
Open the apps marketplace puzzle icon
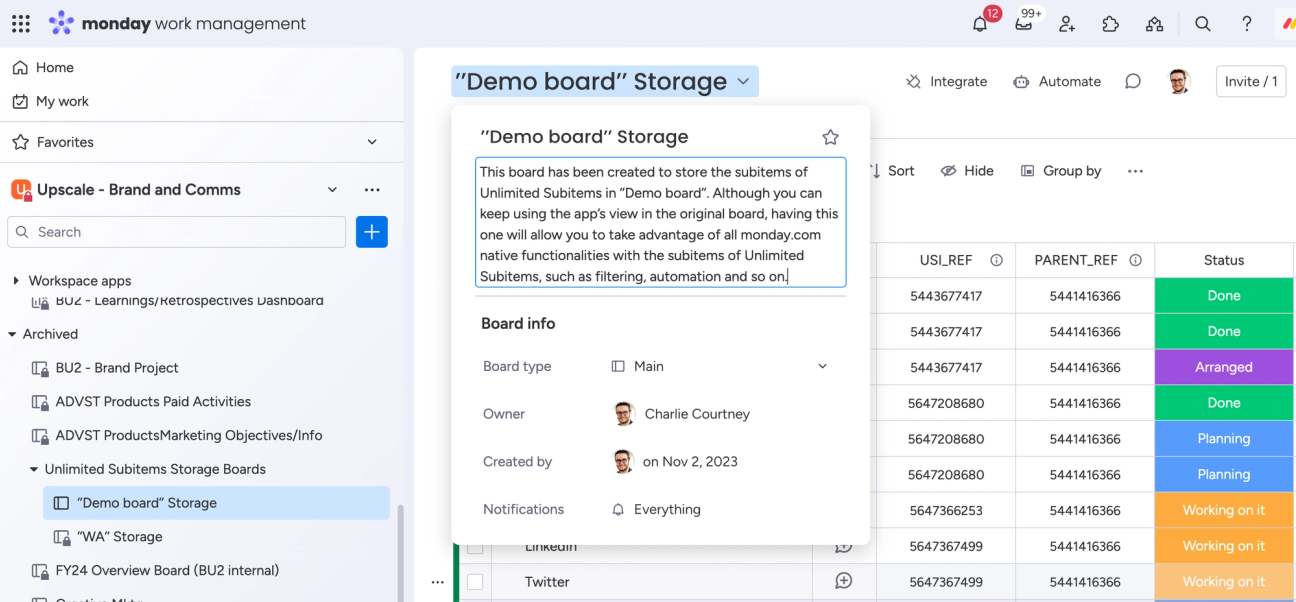pyautogui.click(x=1110, y=23)
